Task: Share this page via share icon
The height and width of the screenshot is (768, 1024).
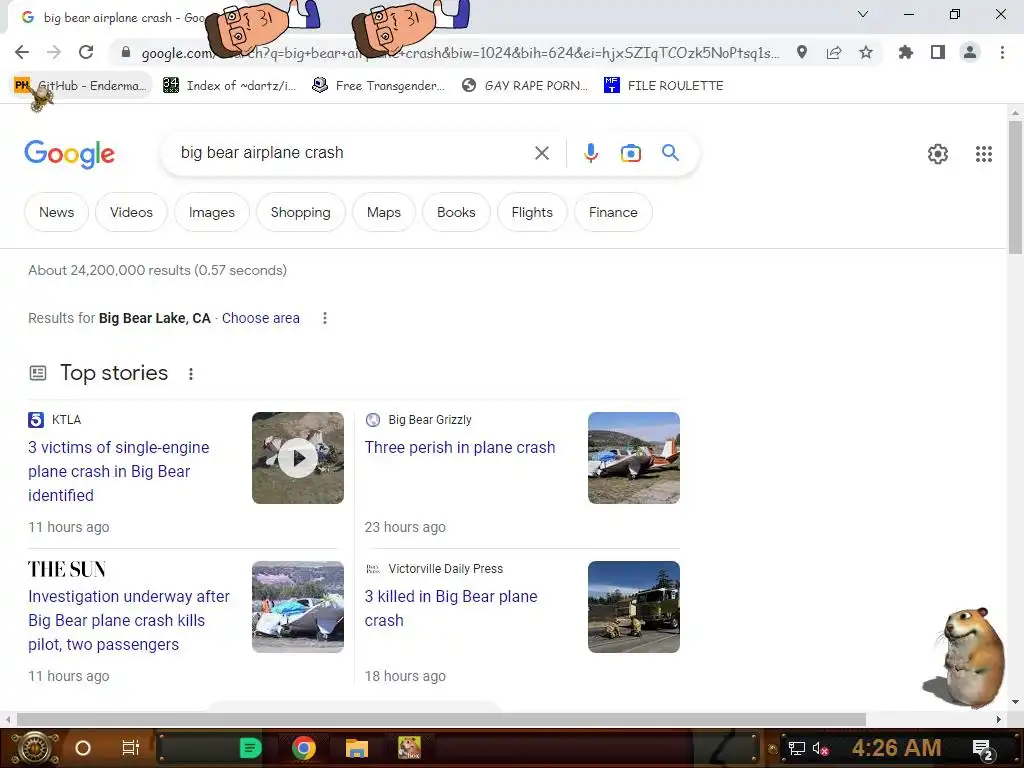Action: [833, 52]
